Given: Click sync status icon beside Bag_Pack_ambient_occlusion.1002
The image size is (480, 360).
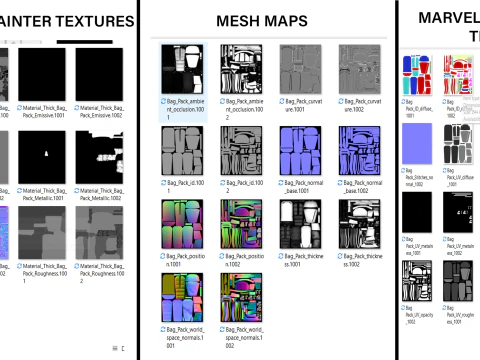Looking at the screenshot, I should pos(222,101).
